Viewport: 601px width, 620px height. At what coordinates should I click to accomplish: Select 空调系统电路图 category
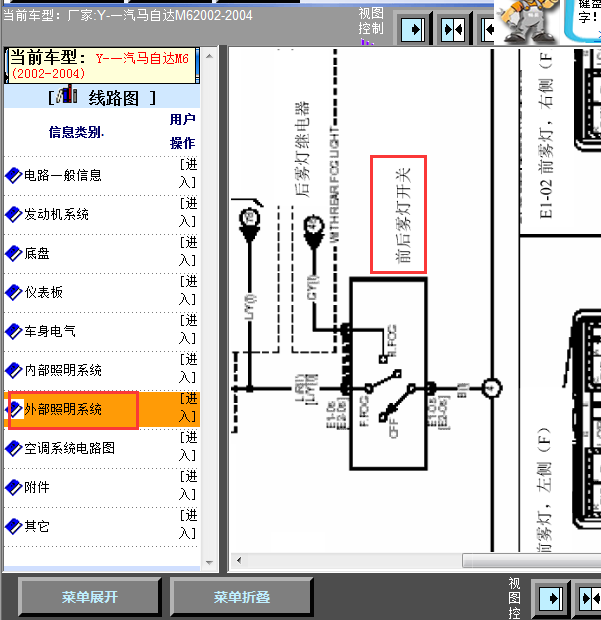coord(70,448)
